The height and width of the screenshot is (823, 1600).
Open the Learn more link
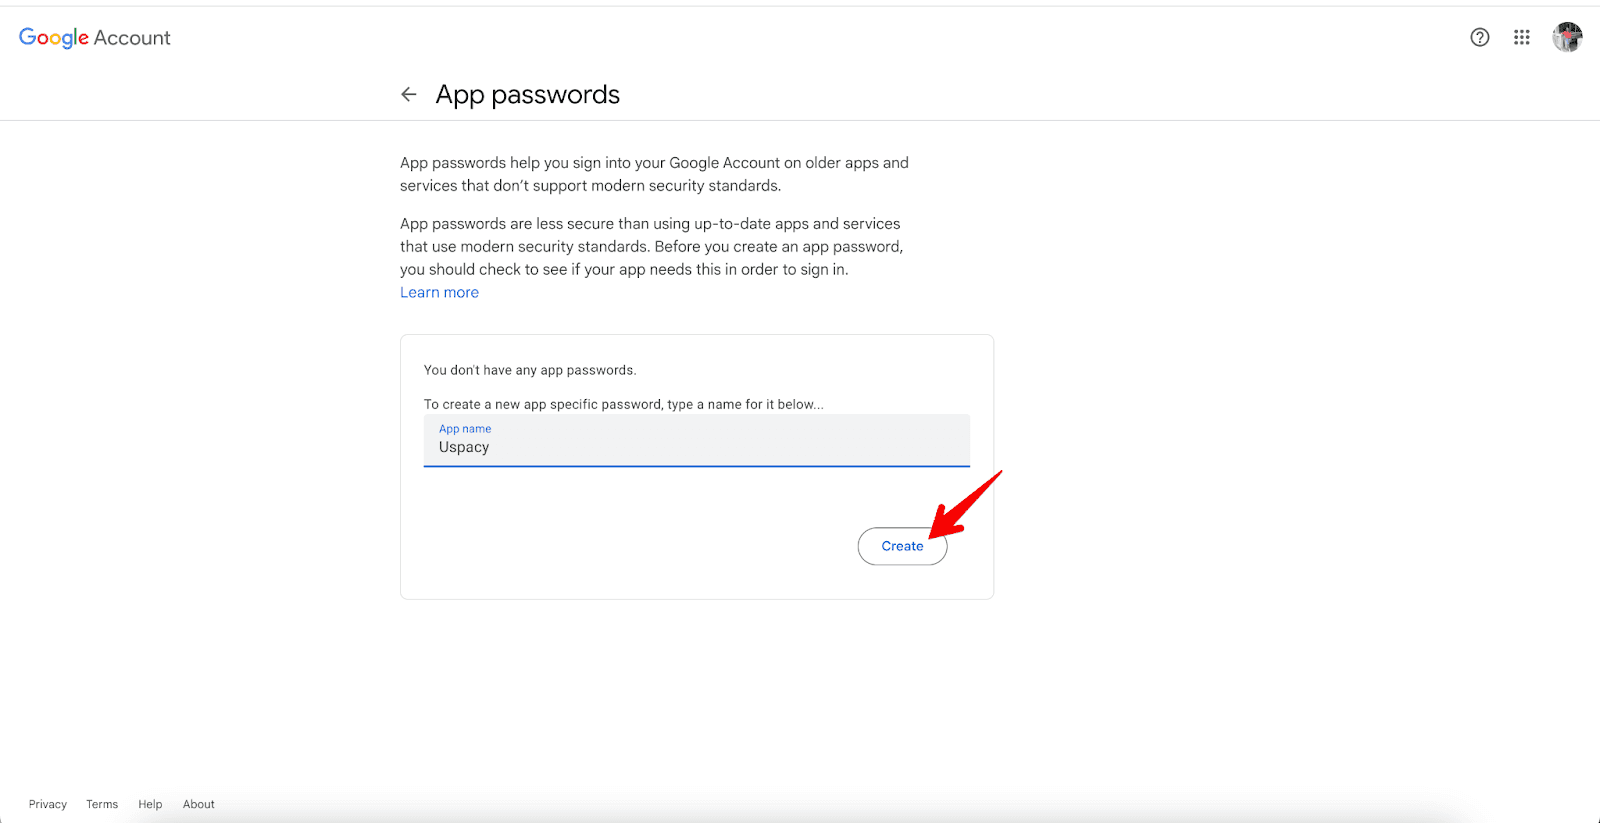click(x=439, y=292)
